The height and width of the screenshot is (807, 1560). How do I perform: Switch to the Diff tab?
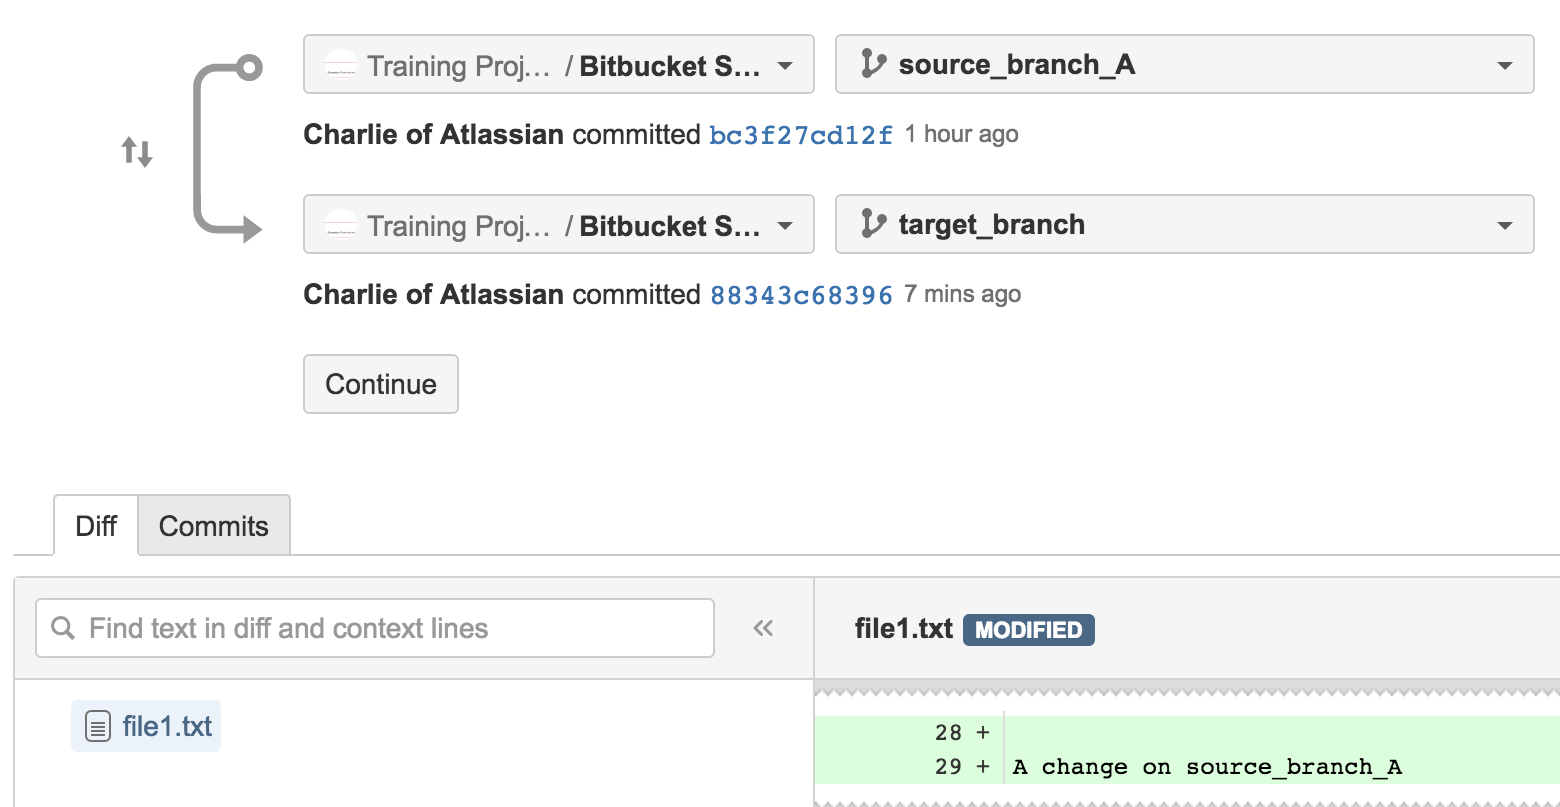pyautogui.click(x=96, y=525)
